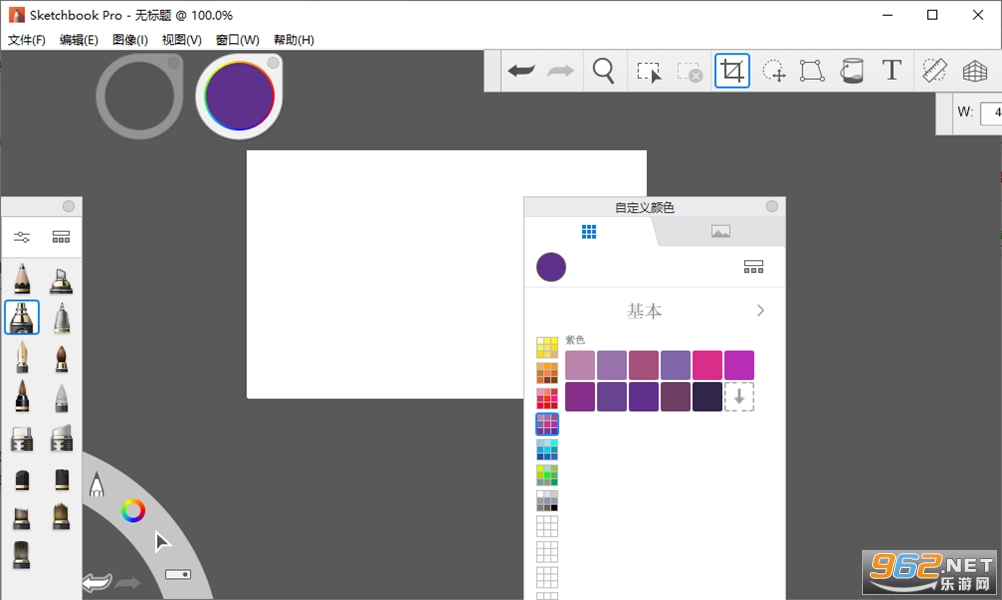
Task: Select first empty custom color group grid
Action: coord(547,527)
